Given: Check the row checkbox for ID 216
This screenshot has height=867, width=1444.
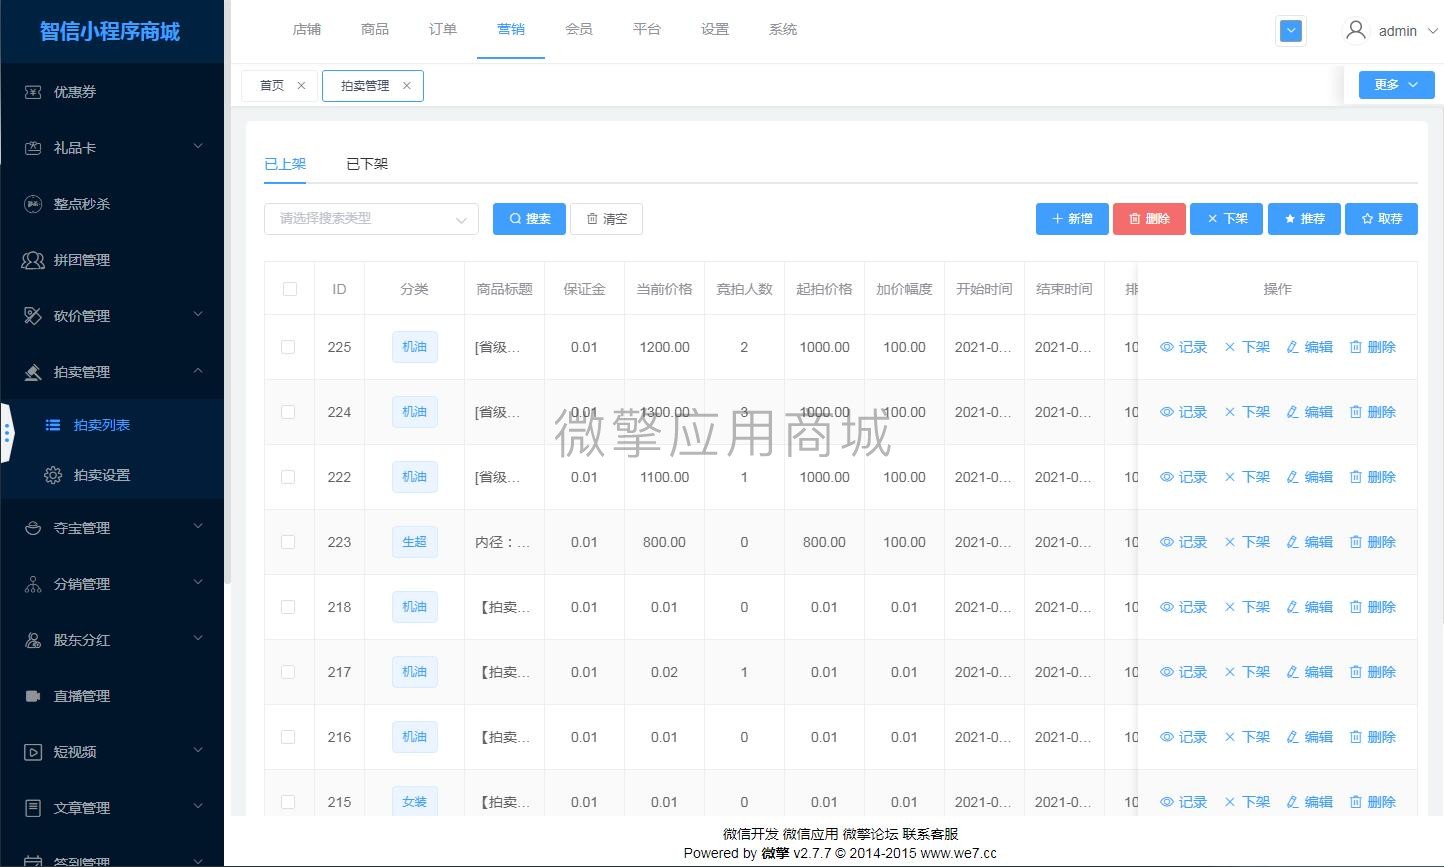Looking at the screenshot, I should 288,737.
